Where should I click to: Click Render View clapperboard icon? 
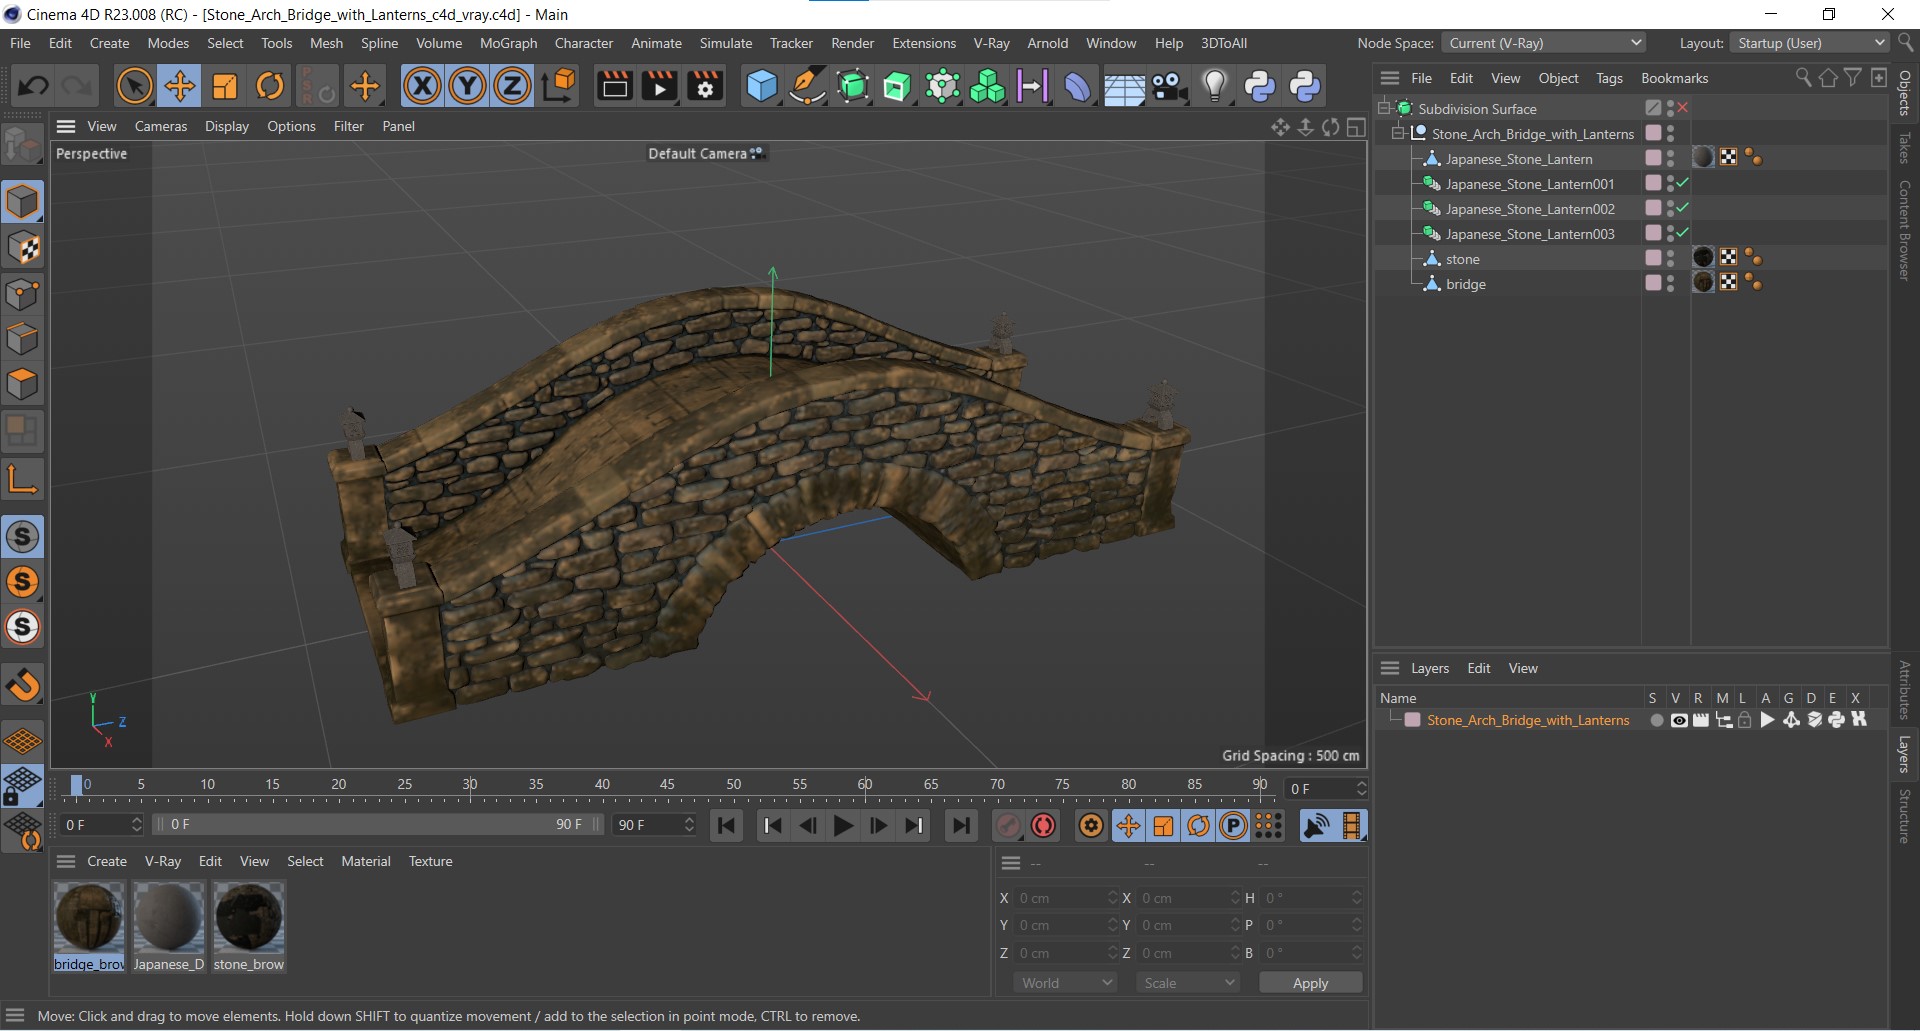(614, 86)
